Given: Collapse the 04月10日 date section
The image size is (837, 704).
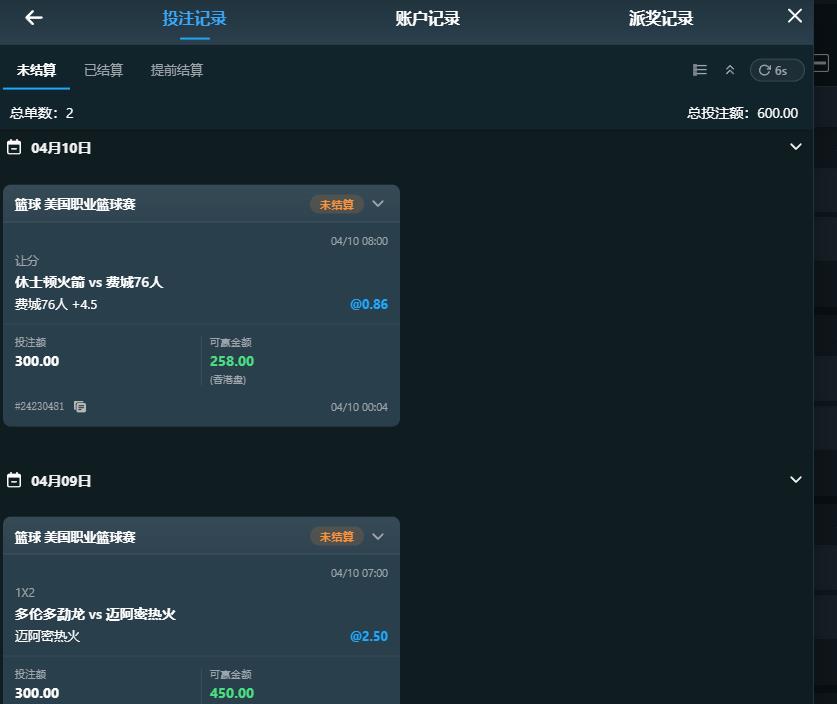Looking at the screenshot, I should point(796,147).
